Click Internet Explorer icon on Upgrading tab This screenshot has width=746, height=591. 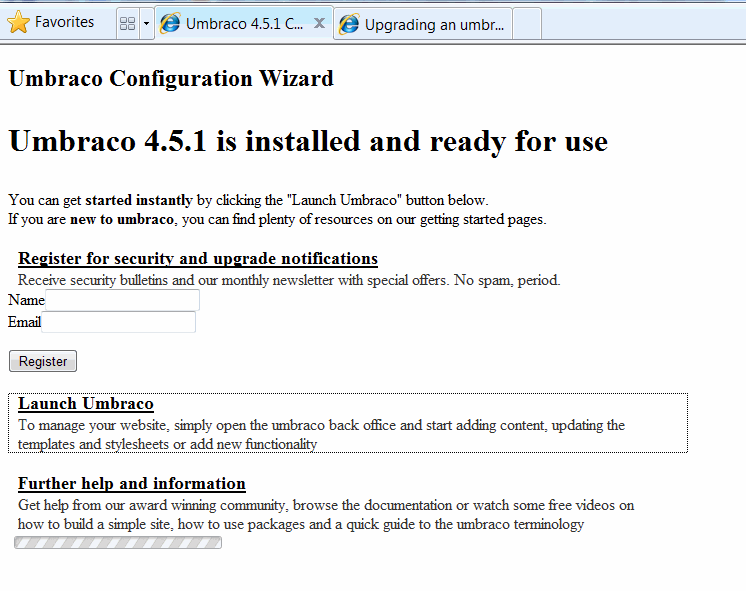click(x=349, y=24)
